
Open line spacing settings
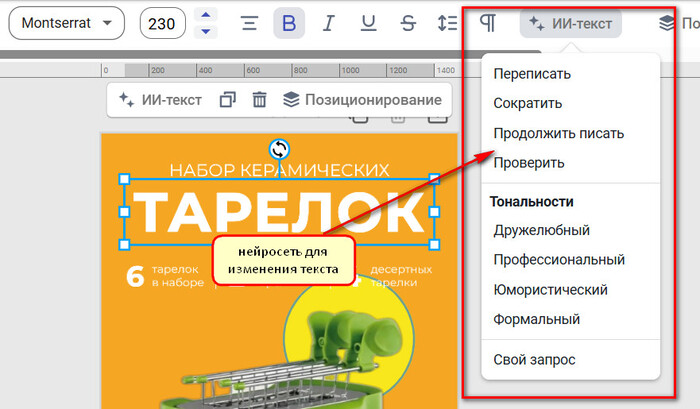446,23
